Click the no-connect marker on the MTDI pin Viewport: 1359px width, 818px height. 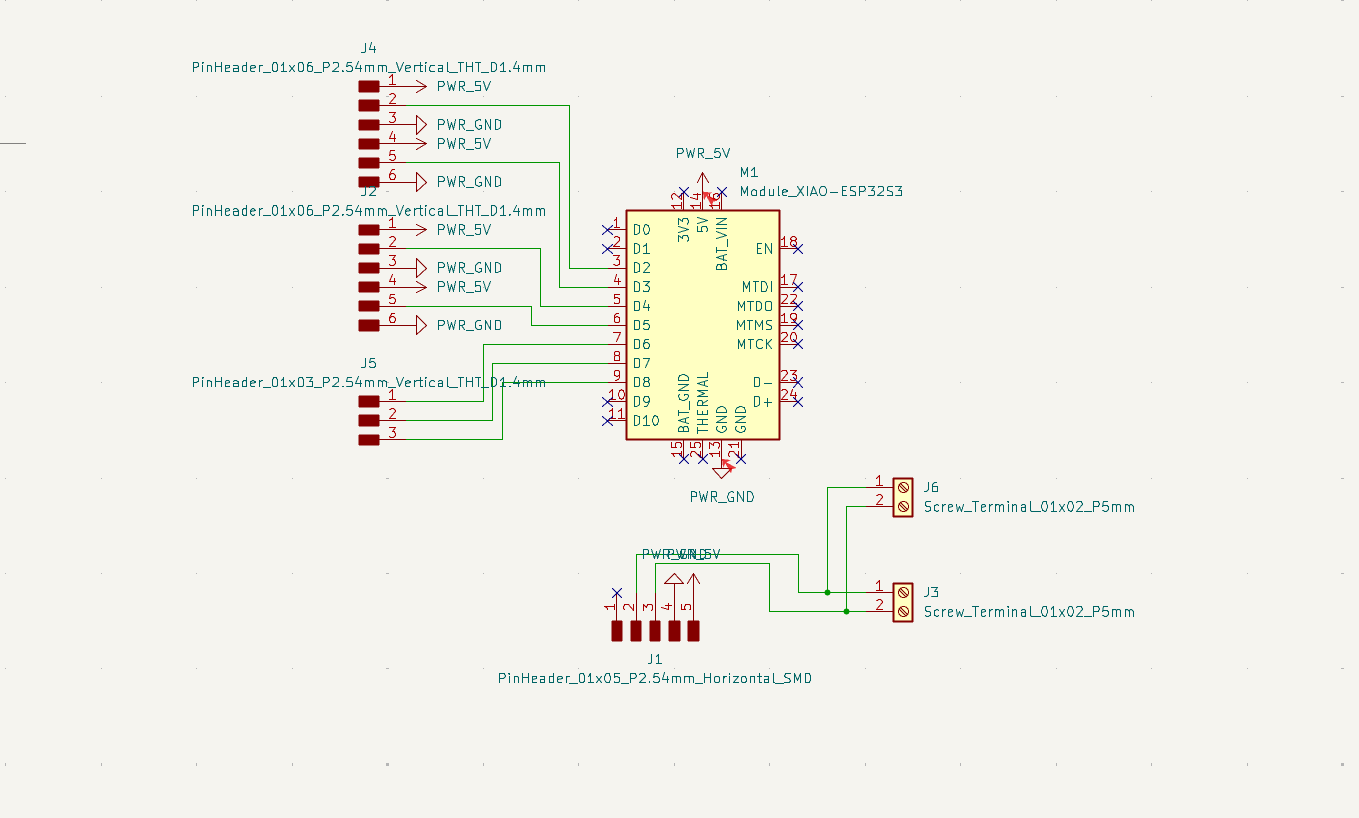(x=798, y=287)
